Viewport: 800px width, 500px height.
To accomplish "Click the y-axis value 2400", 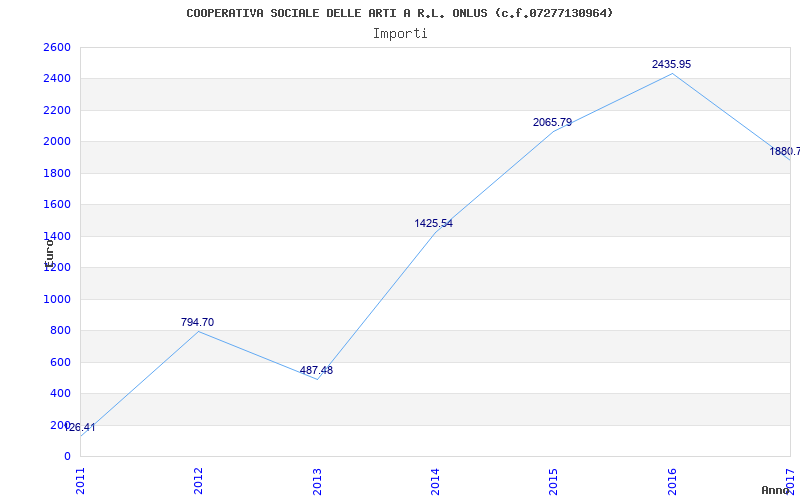I will [x=58, y=79].
